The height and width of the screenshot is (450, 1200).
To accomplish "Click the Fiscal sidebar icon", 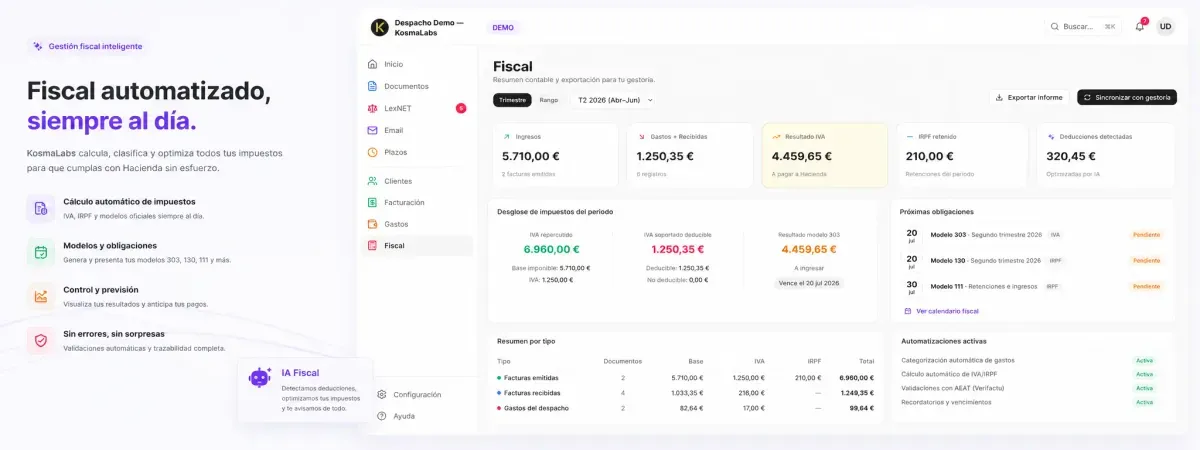I will click(372, 245).
